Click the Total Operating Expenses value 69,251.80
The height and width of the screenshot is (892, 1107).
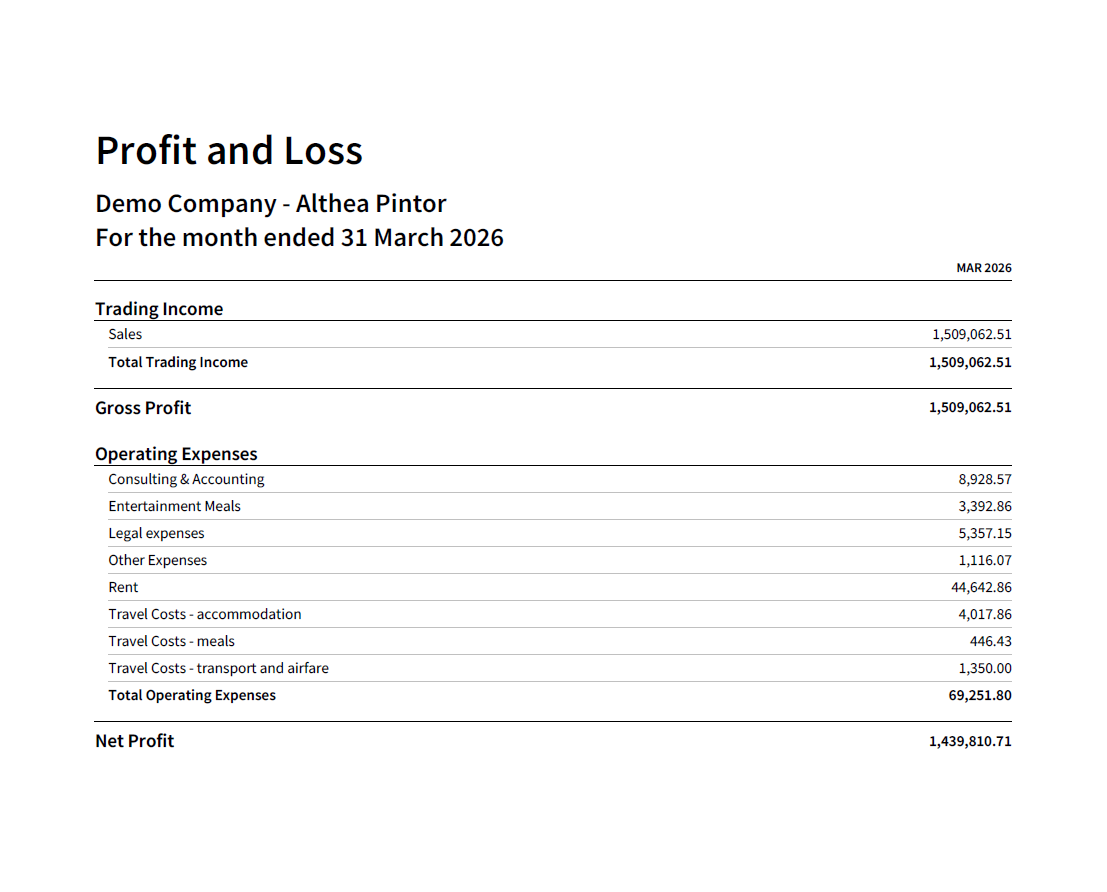980,695
